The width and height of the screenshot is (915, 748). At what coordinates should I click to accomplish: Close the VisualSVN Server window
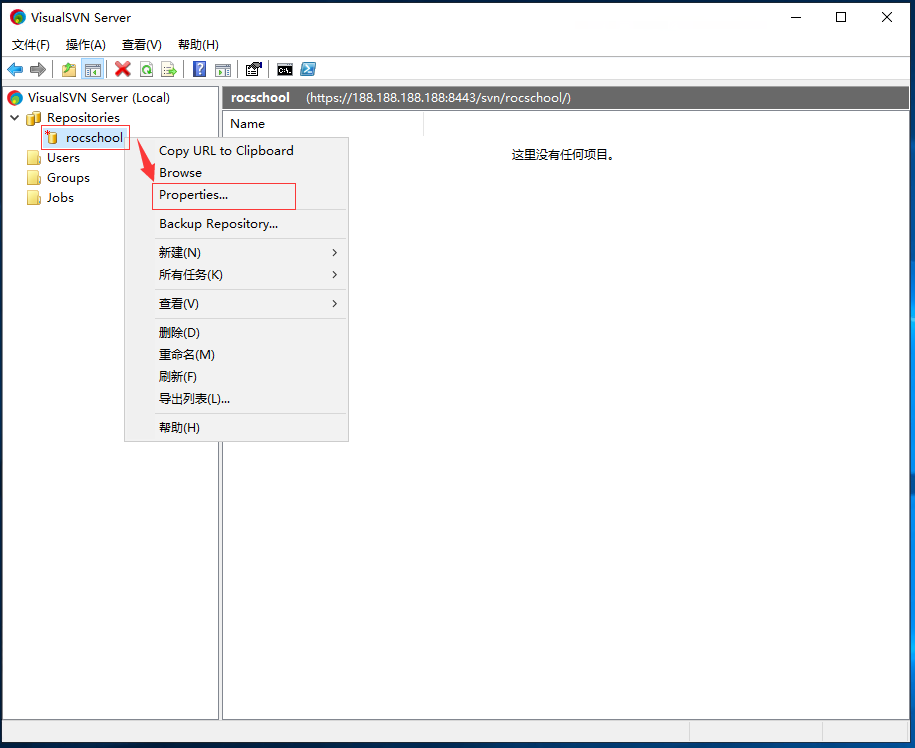coord(887,18)
